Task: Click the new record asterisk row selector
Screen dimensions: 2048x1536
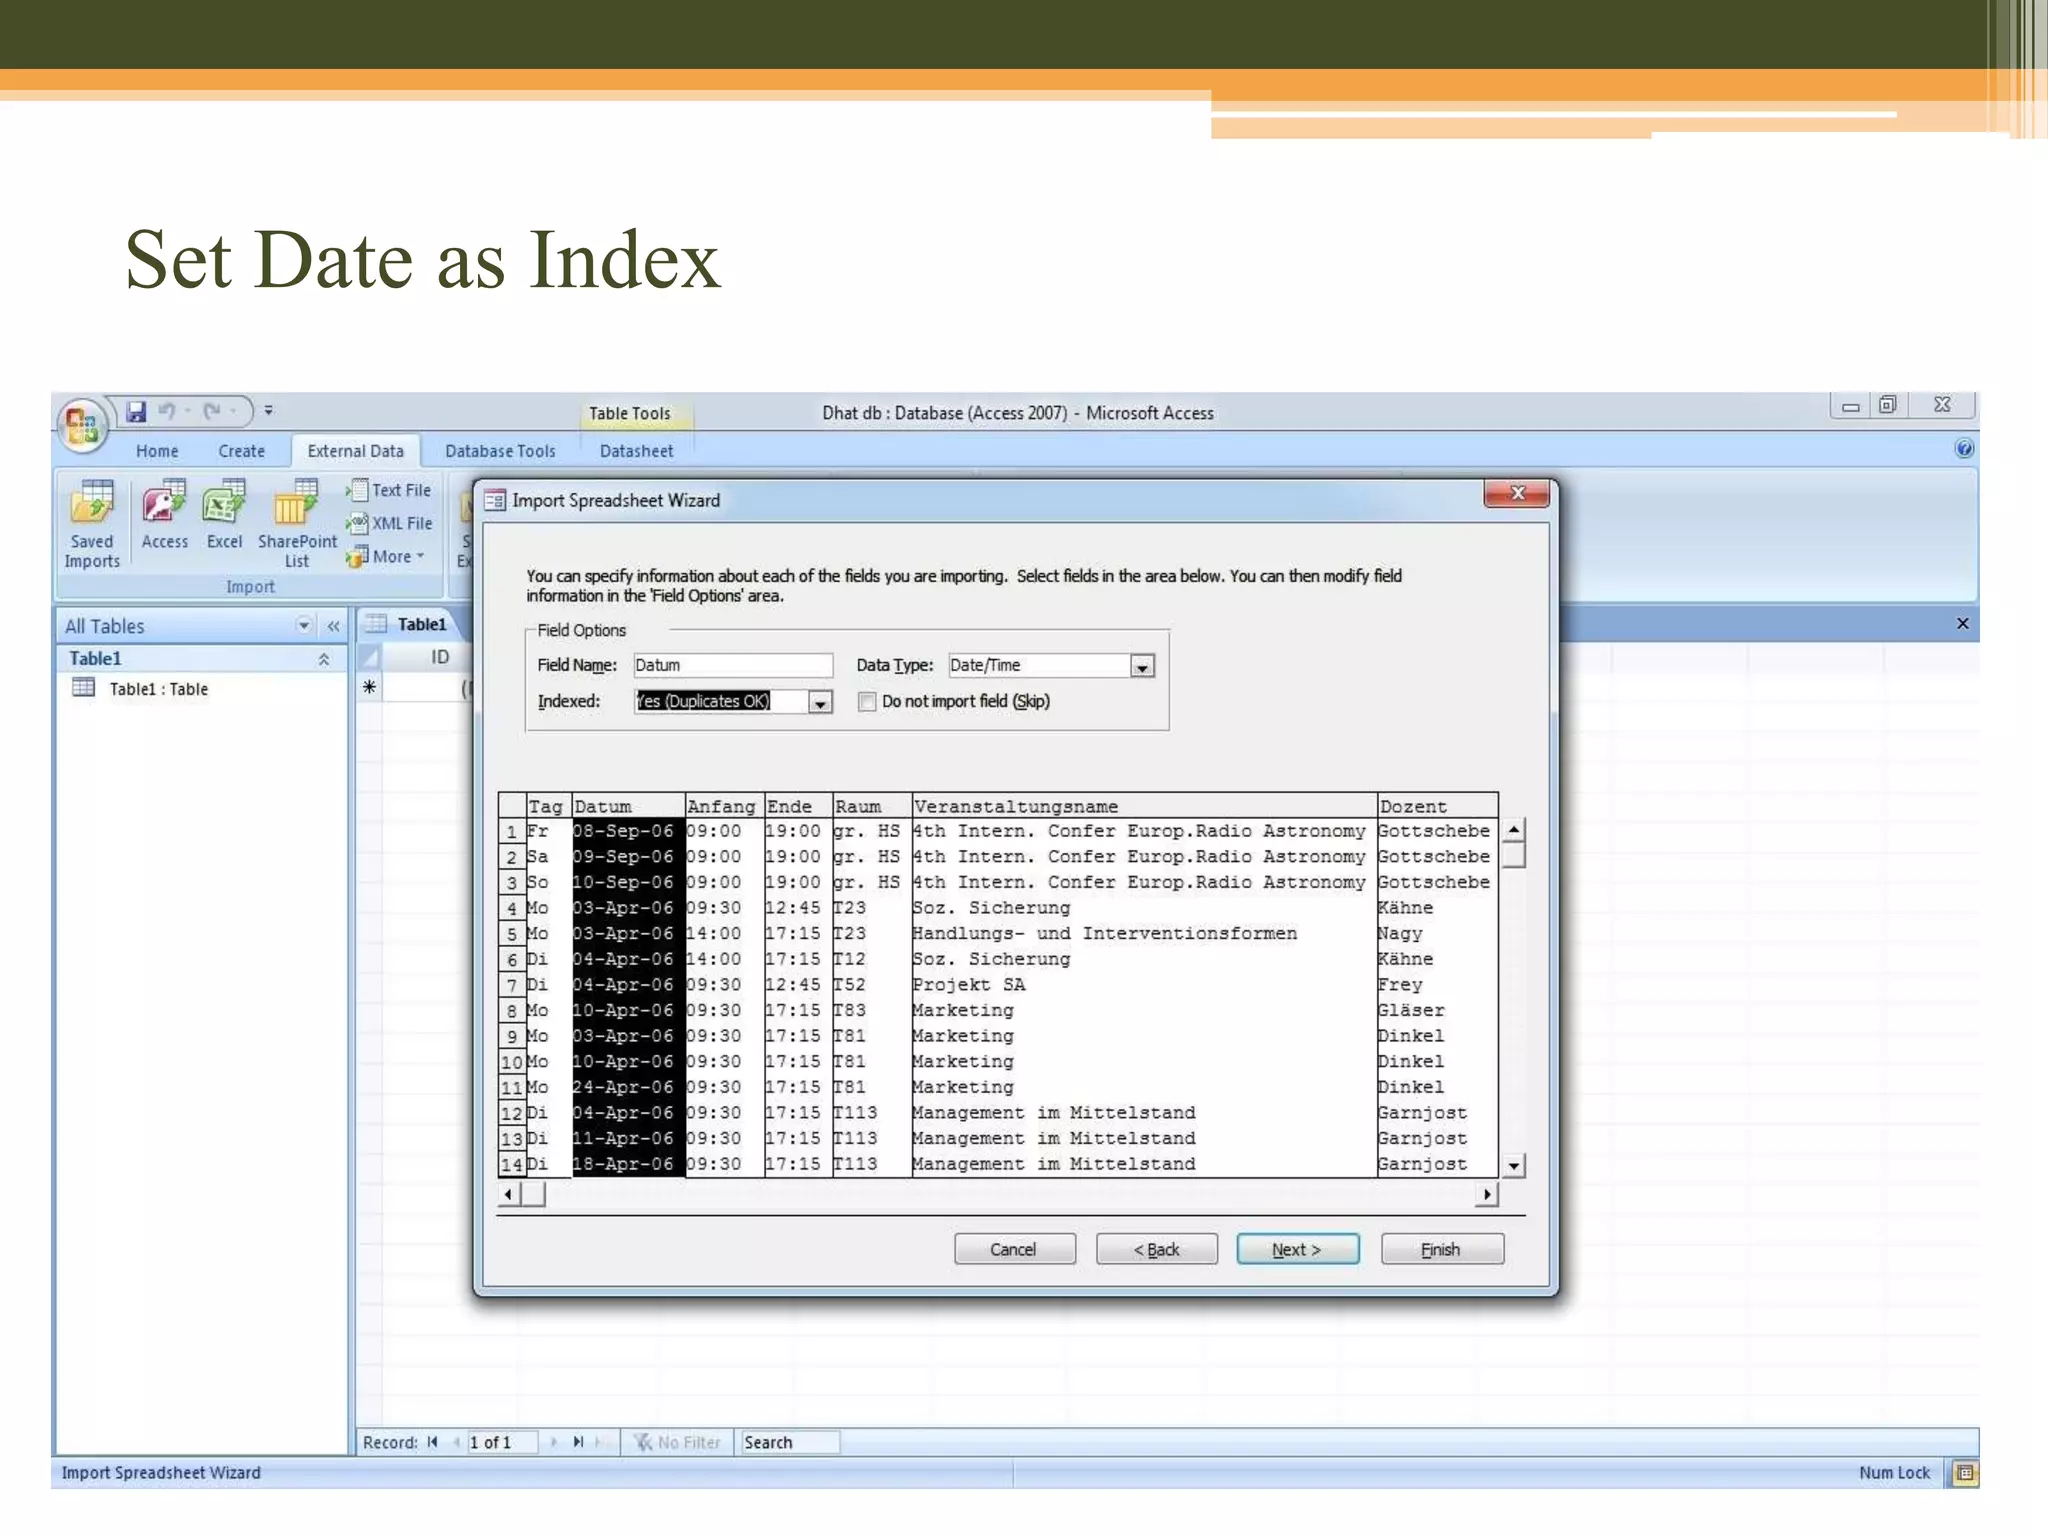Action: pos(370,687)
